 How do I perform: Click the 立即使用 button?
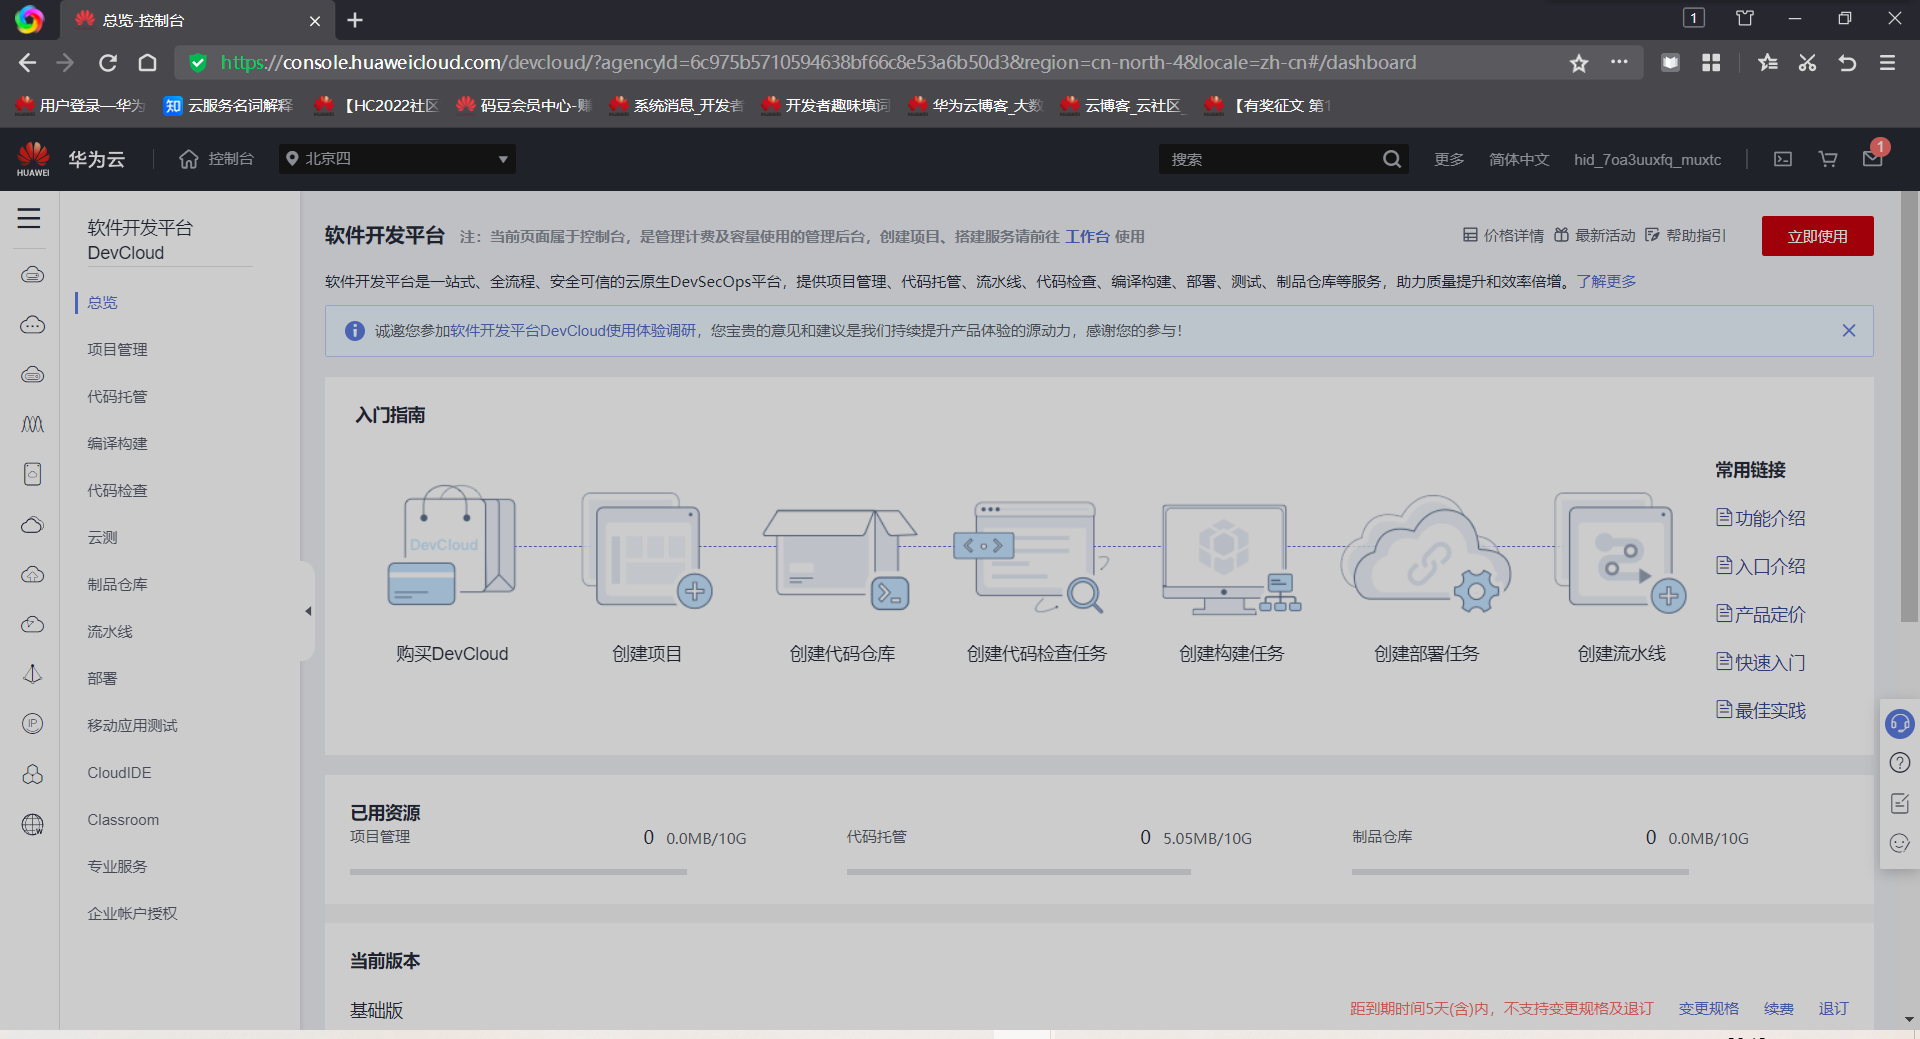pos(1817,236)
